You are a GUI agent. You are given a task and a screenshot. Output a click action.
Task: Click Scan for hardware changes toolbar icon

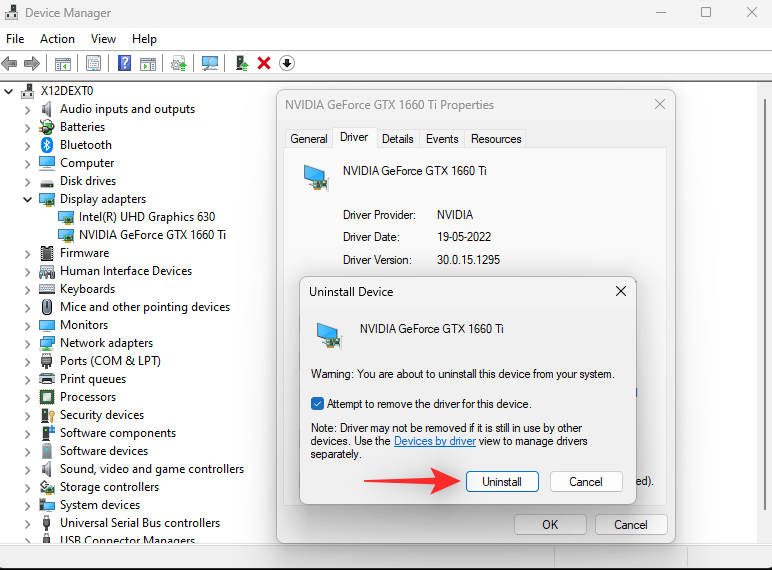point(210,63)
